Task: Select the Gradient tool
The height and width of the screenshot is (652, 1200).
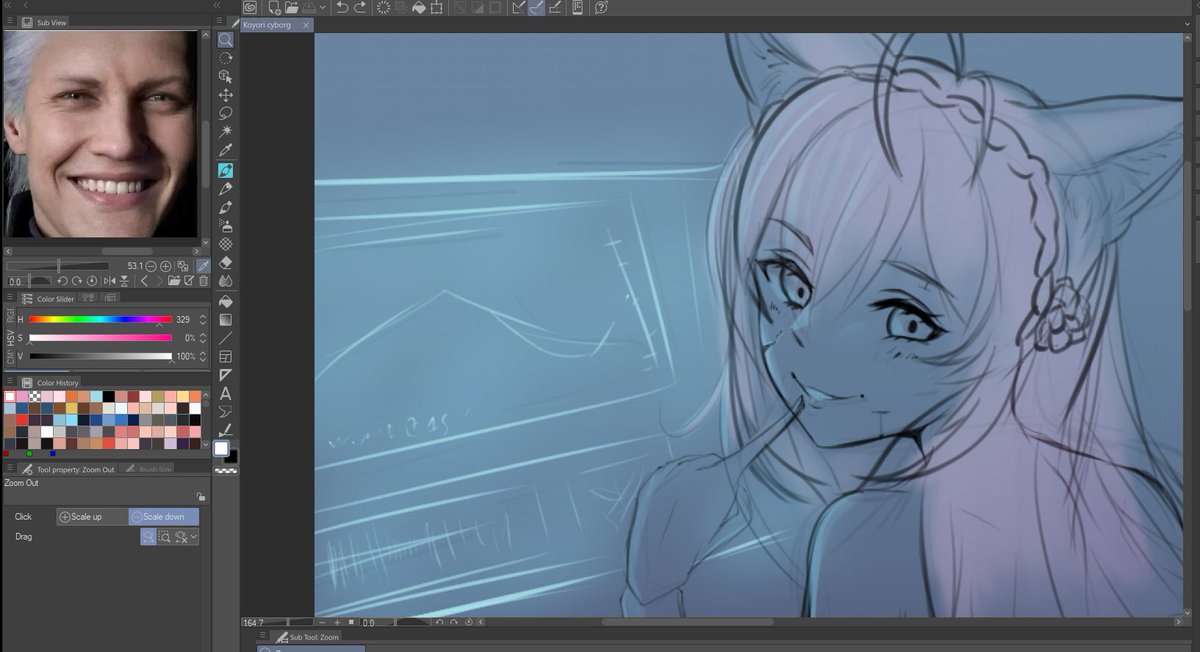Action: coord(226,320)
